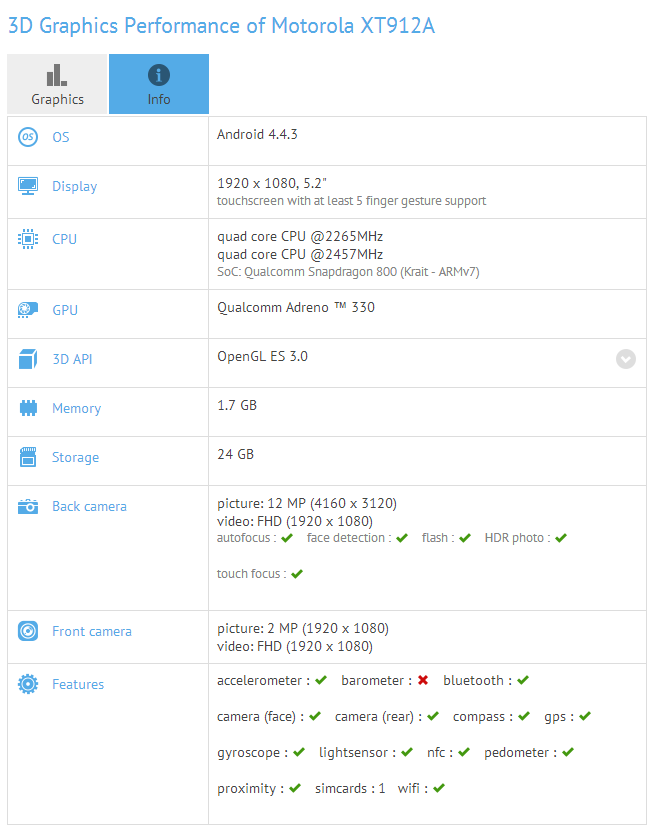Click the quad core CPU @2265MHz text
649x826 pixels.
(300, 237)
